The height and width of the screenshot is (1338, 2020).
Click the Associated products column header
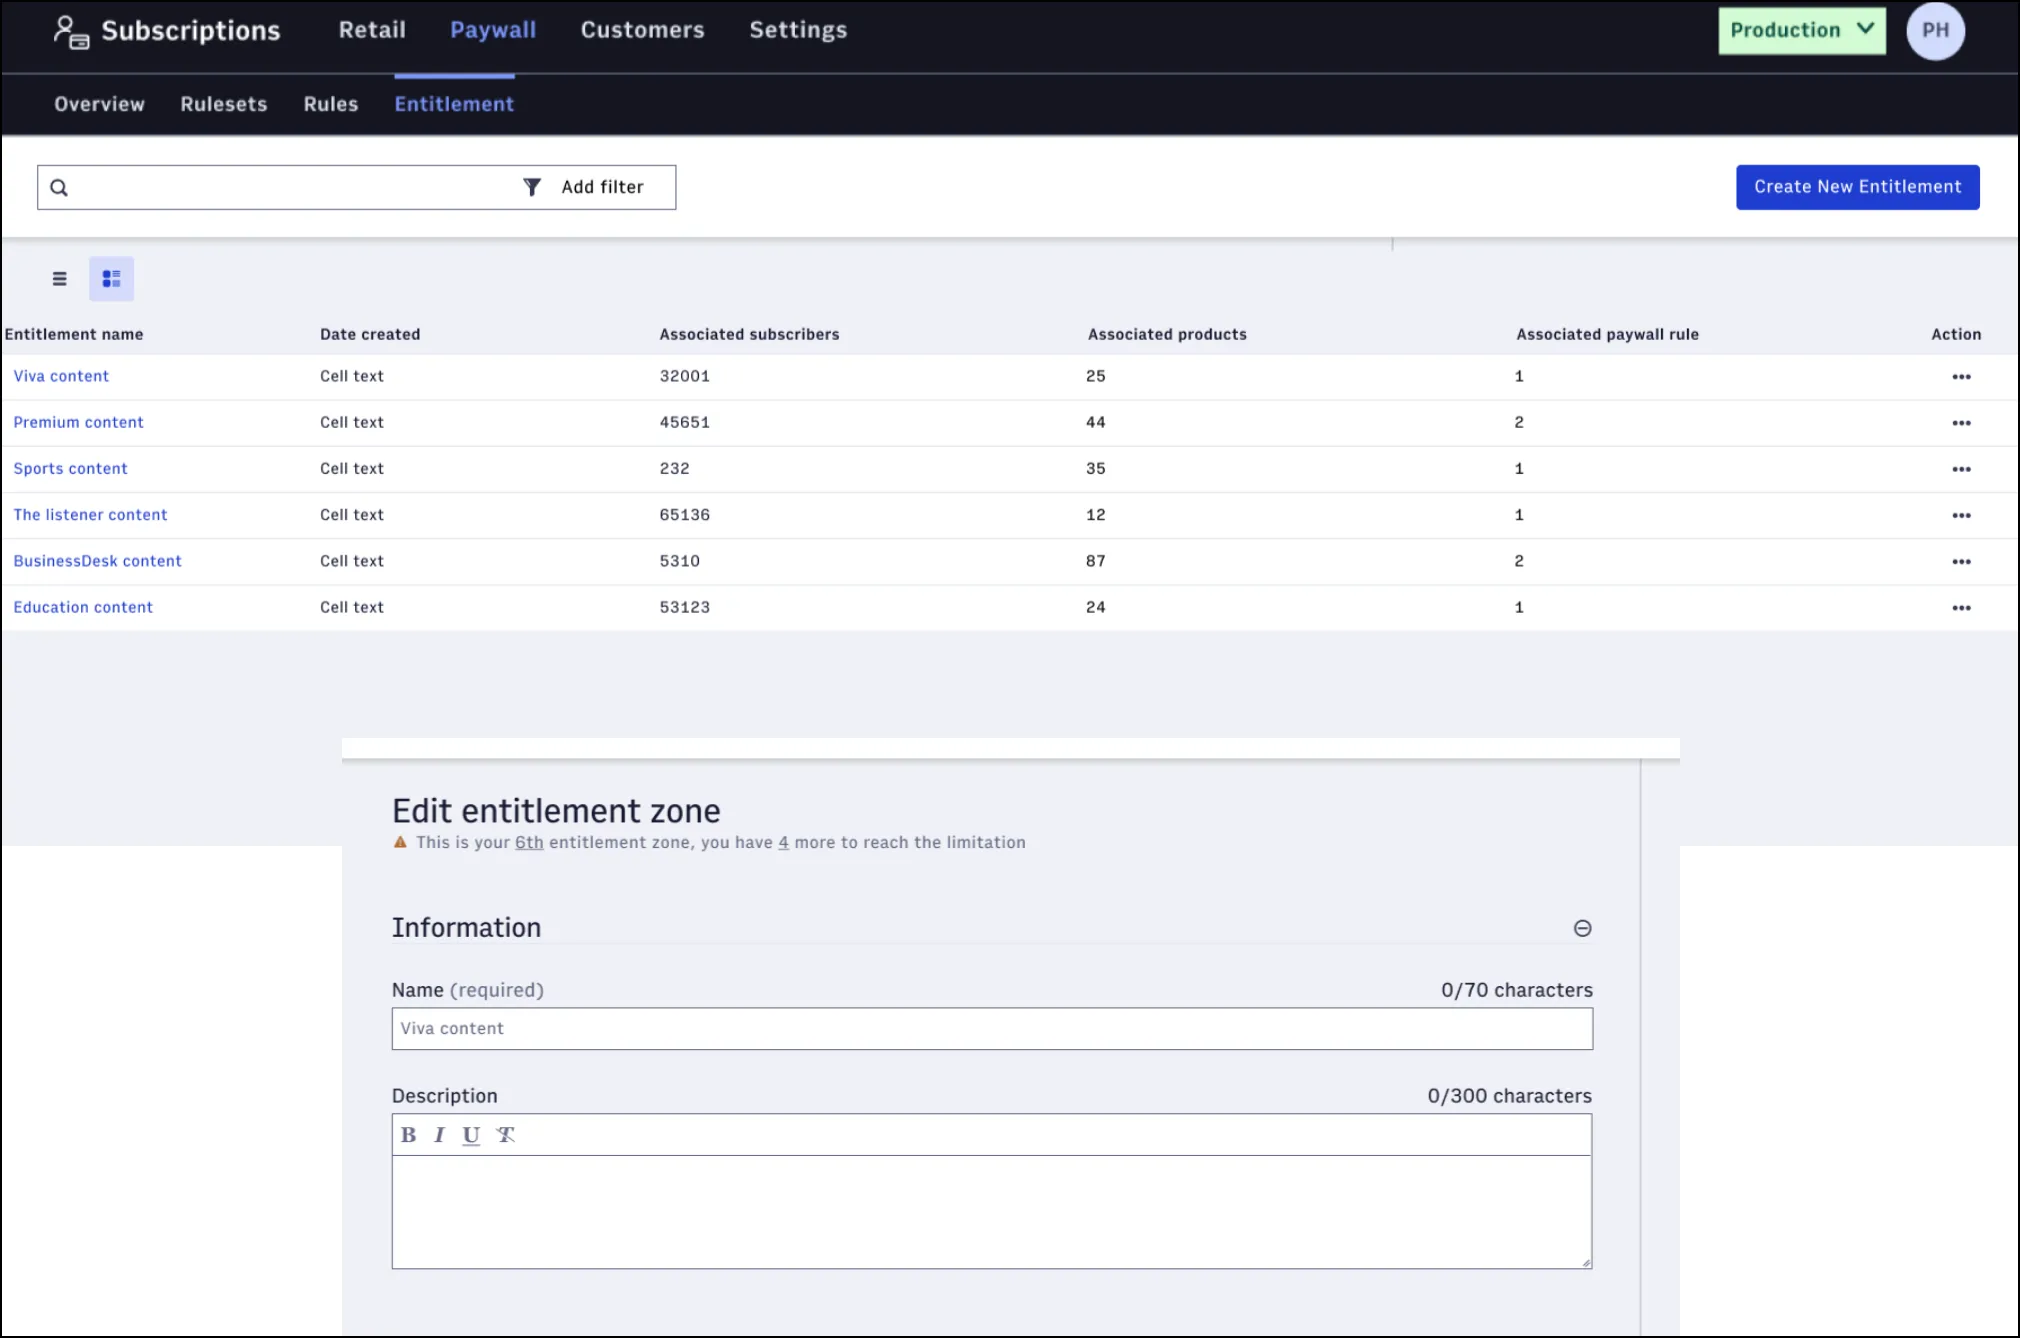tap(1167, 334)
